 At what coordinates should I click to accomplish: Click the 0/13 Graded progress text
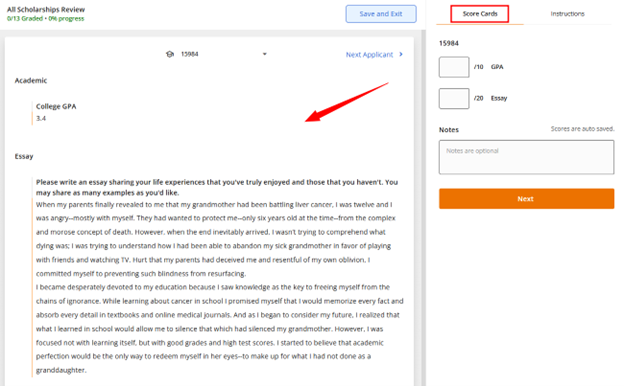[45, 19]
